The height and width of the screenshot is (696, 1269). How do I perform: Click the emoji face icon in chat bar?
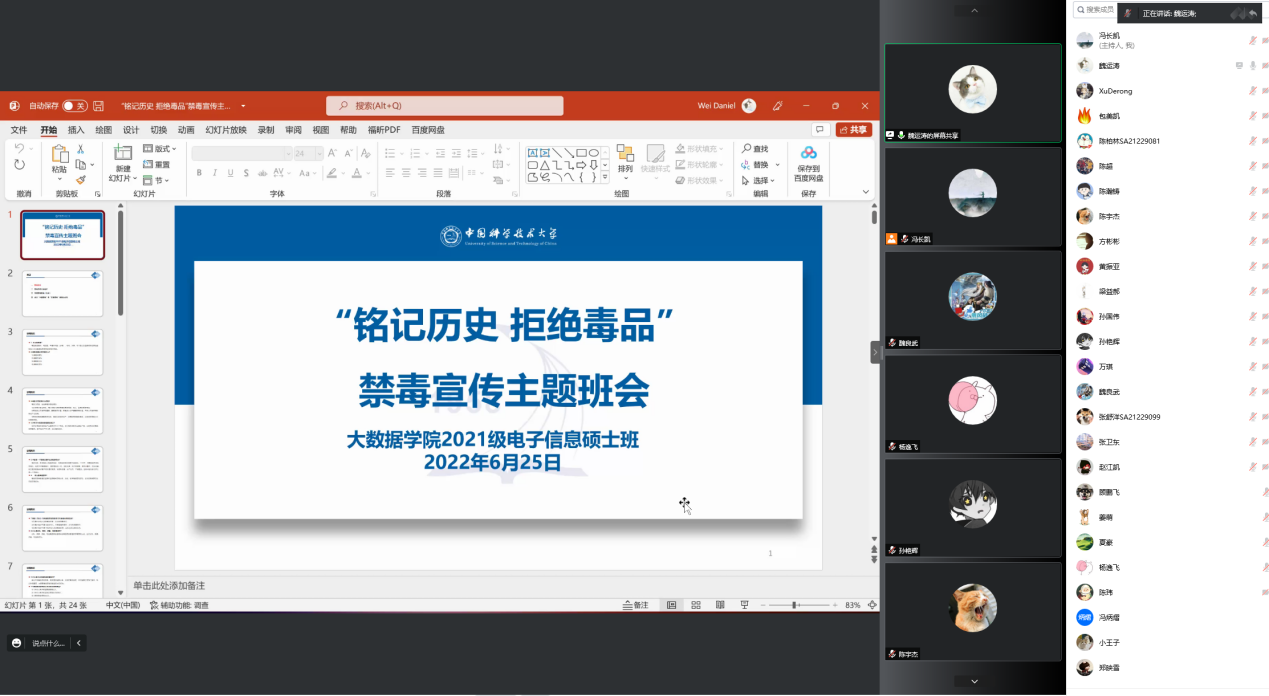pyautogui.click(x=16, y=643)
